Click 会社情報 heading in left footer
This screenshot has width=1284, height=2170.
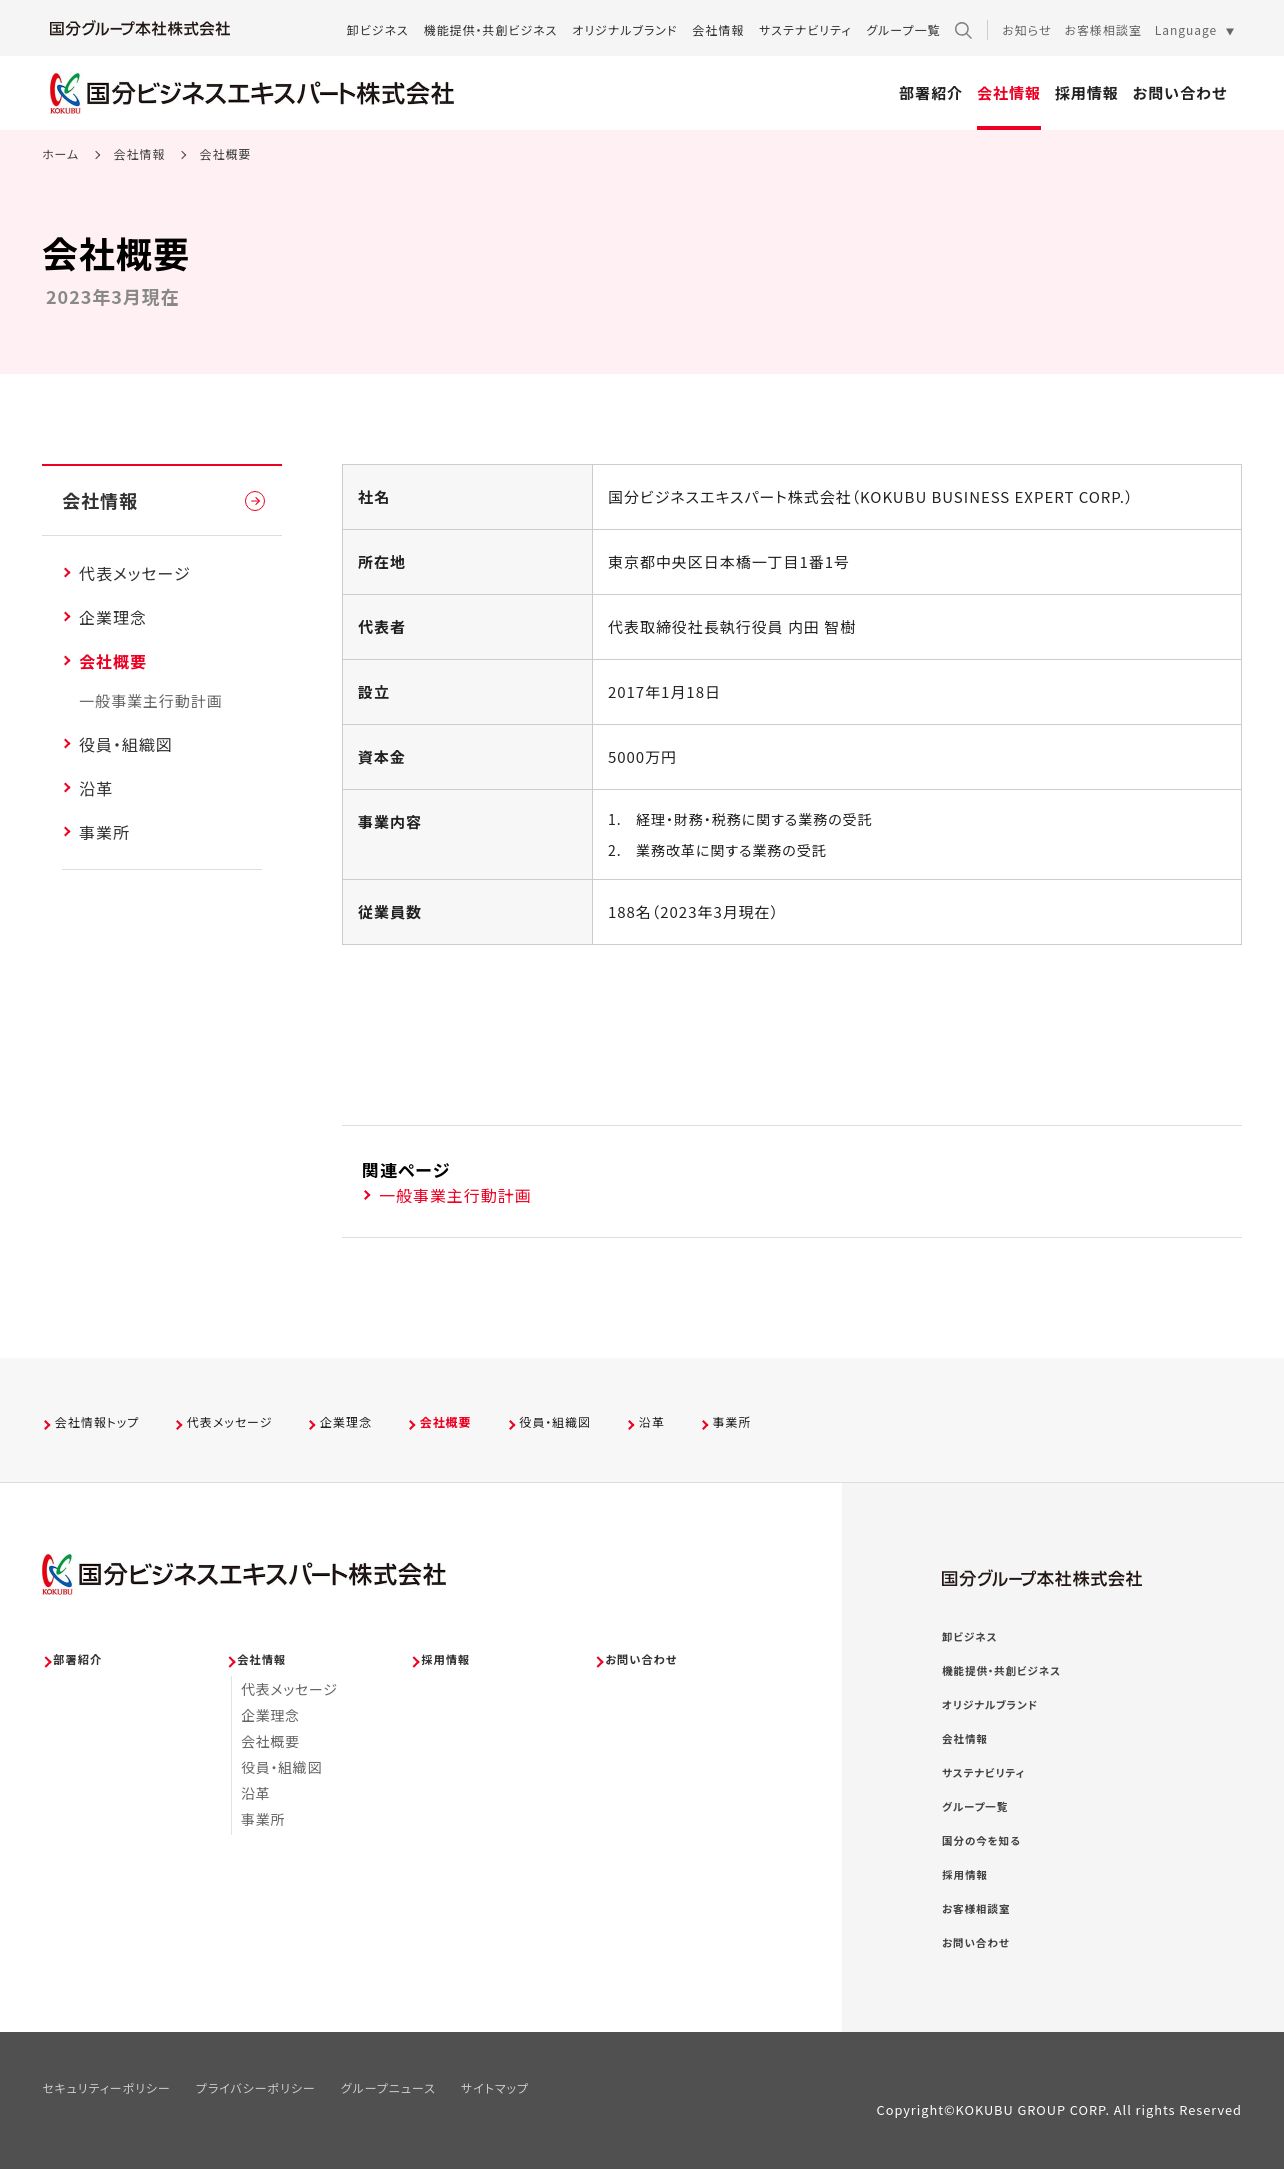tap(260, 1660)
